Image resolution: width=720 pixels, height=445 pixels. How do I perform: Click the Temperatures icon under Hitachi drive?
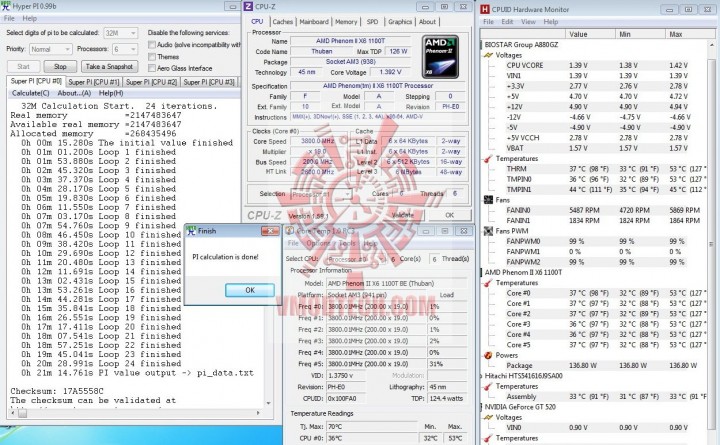click(489, 387)
